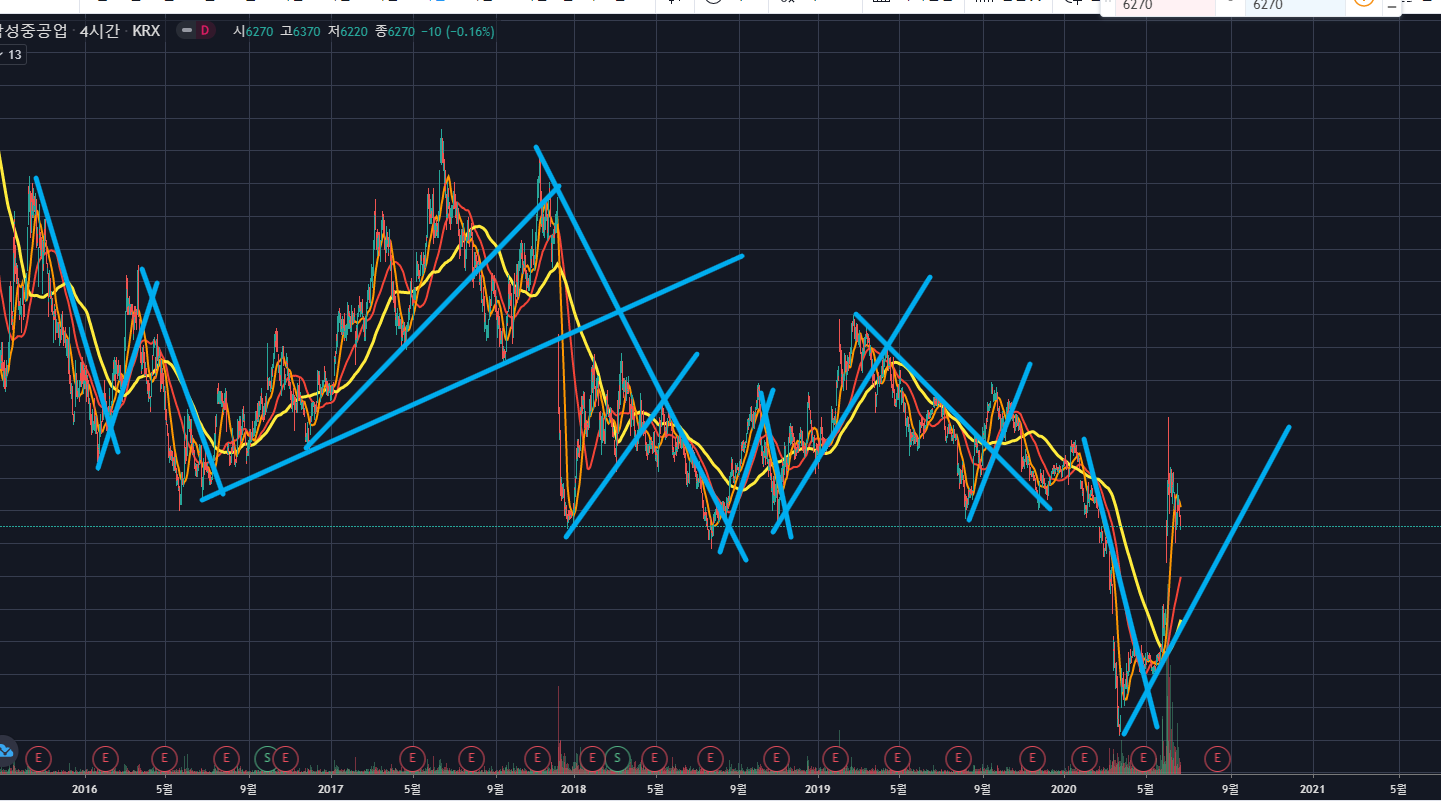Collapse the 13 indicators legend button
This screenshot has width=1441, height=807.
[x=12, y=55]
